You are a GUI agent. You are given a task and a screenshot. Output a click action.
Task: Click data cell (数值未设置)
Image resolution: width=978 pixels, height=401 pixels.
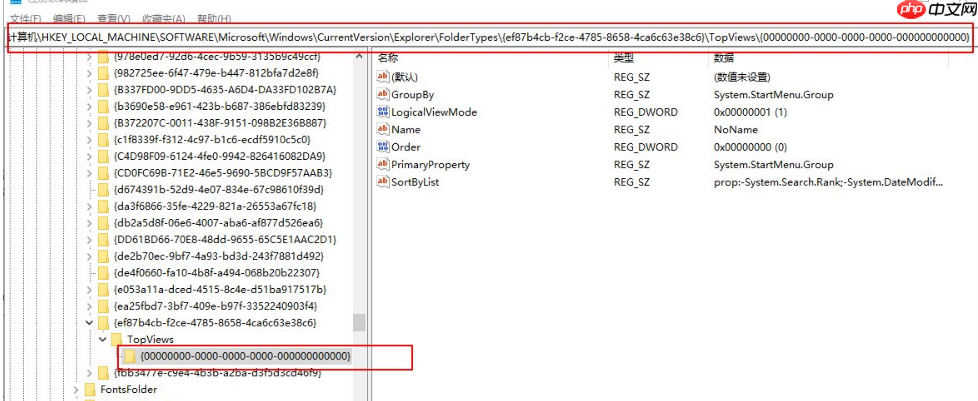pyautogui.click(x=743, y=77)
